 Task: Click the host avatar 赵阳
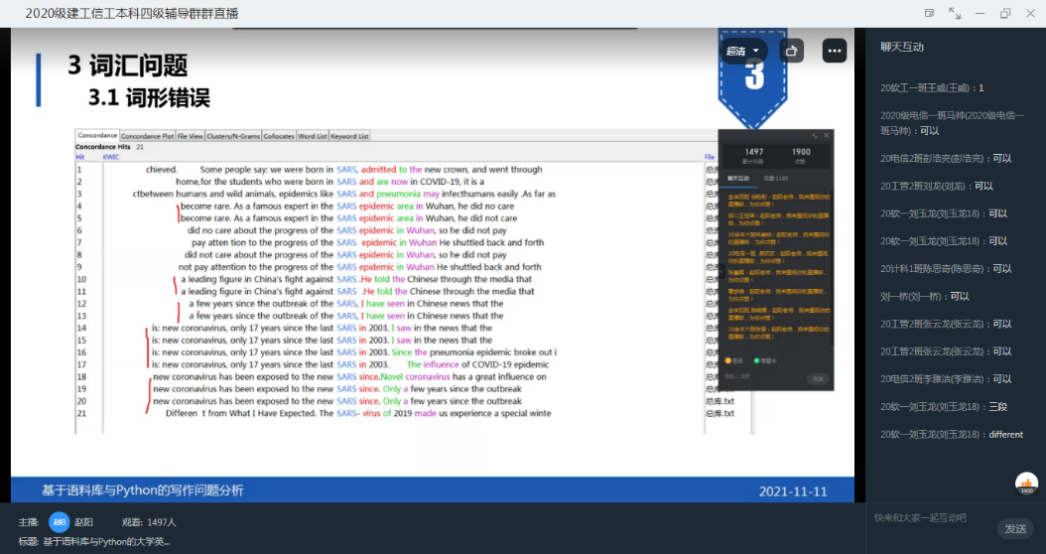pos(60,522)
